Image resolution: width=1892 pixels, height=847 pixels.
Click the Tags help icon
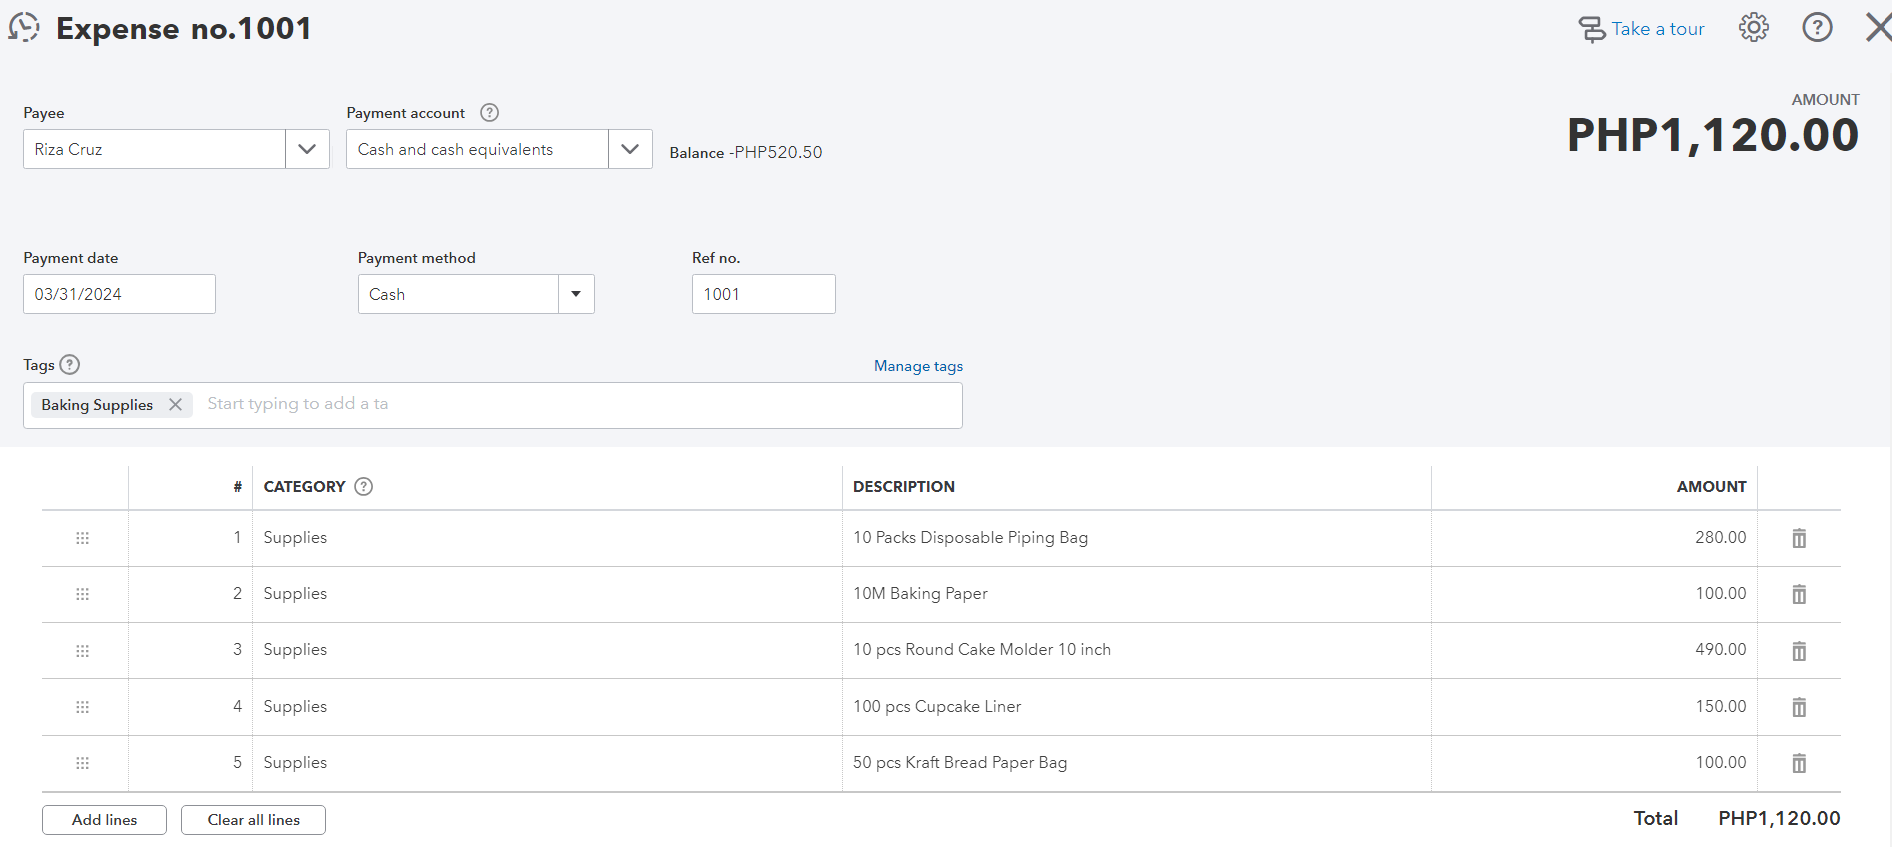point(70,365)
